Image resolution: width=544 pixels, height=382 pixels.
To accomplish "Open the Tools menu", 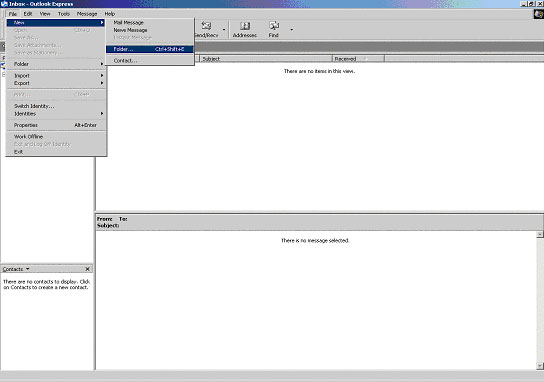I will point(63,14).
